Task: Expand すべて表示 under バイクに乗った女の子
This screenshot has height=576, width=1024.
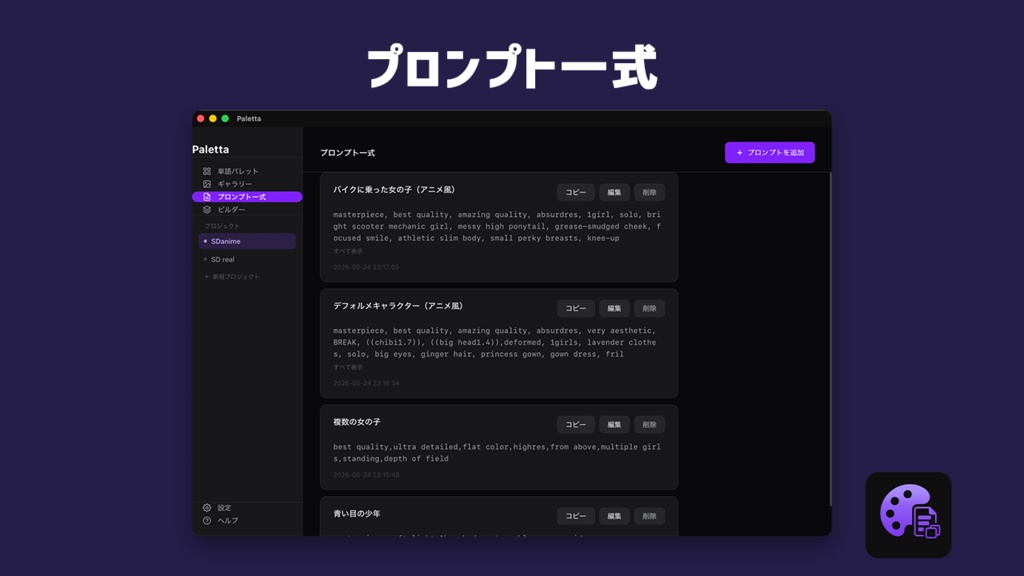Action: click(x=348, y=251)
